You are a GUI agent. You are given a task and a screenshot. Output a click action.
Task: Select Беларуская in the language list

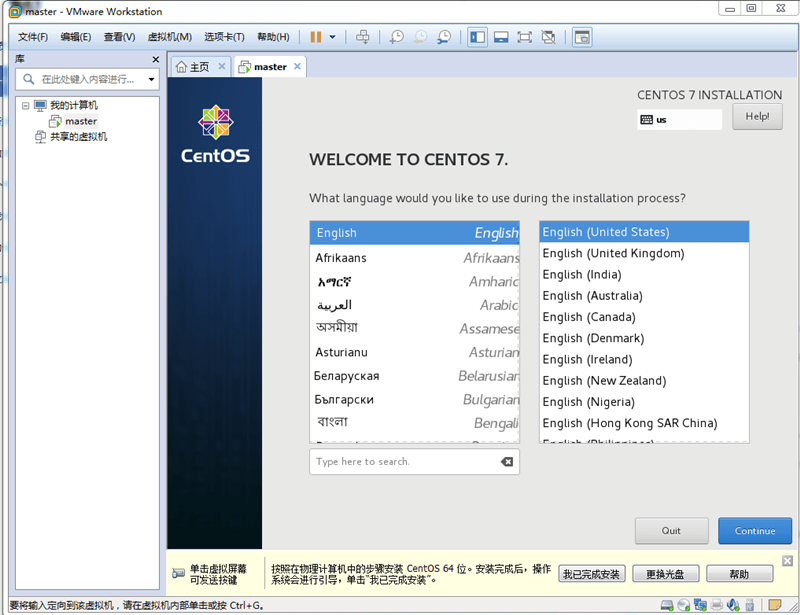(415, 376)
